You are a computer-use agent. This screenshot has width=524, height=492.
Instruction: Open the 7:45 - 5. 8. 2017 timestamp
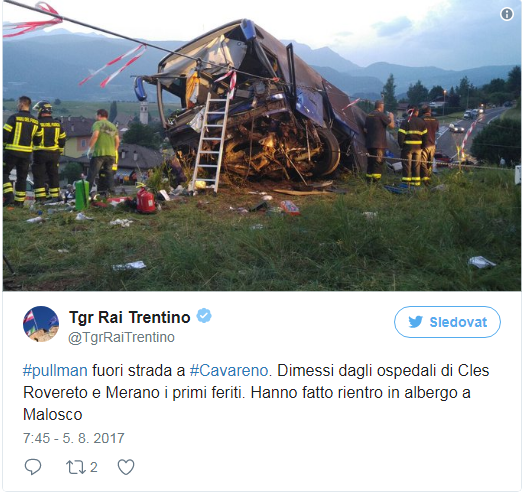pos(74,438)
